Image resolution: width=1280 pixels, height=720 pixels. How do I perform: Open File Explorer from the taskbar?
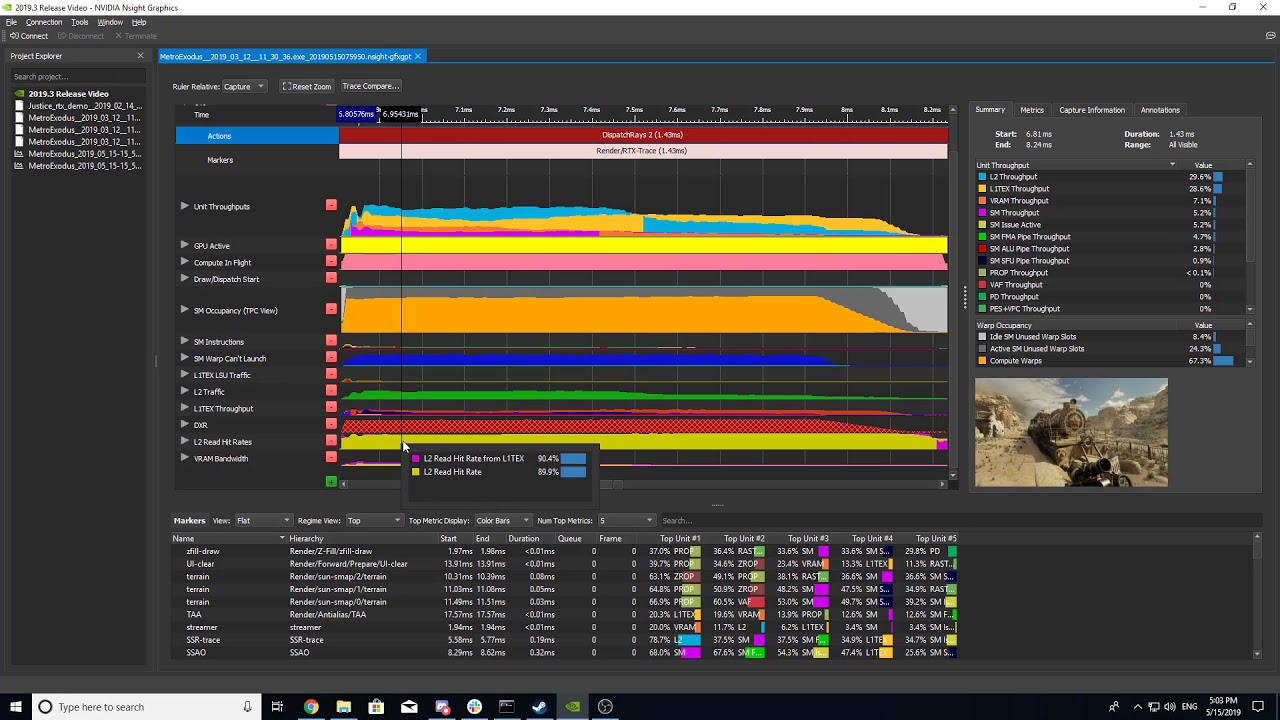343,707
